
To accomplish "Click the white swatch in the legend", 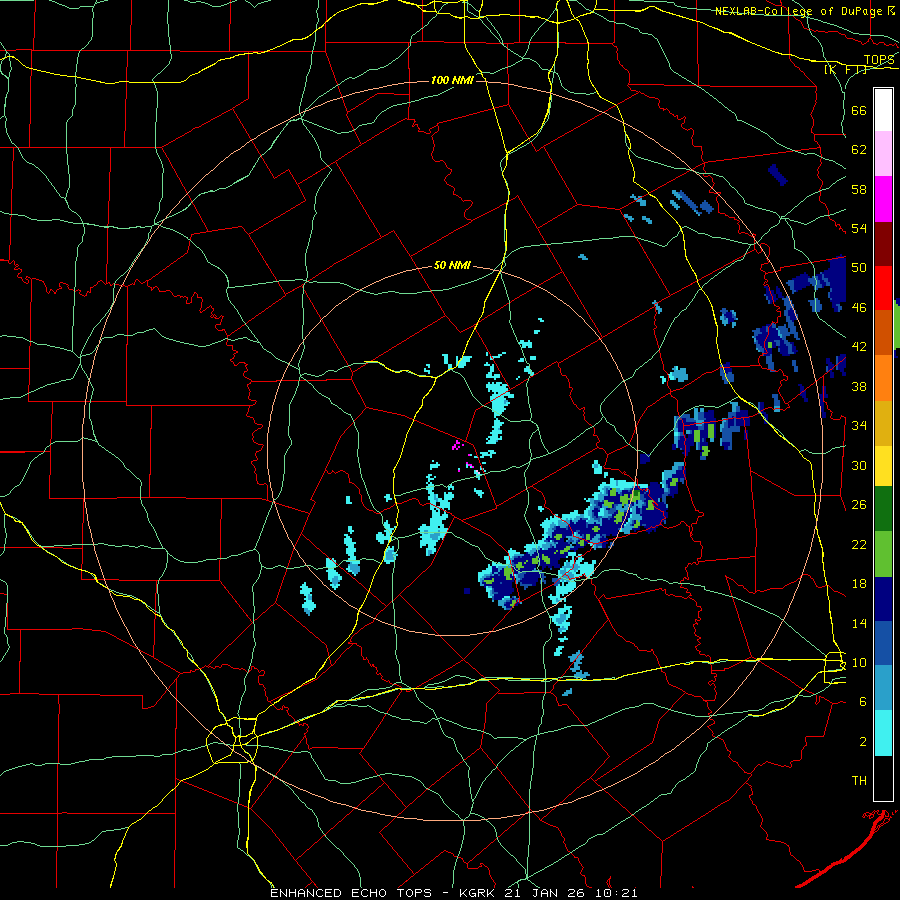I will coord(883,110).
